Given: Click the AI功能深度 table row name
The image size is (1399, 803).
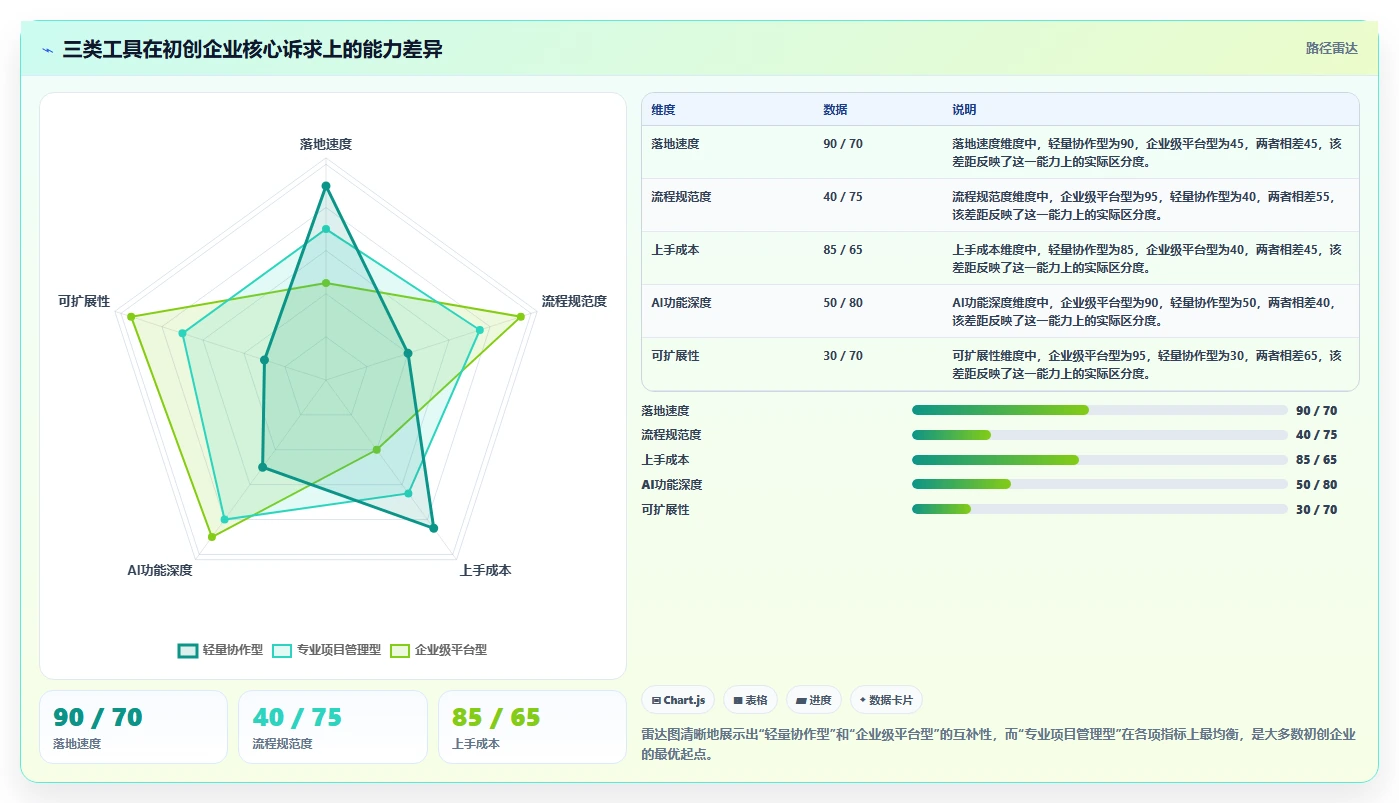Looking at the screenshot, I should [681, 303].
